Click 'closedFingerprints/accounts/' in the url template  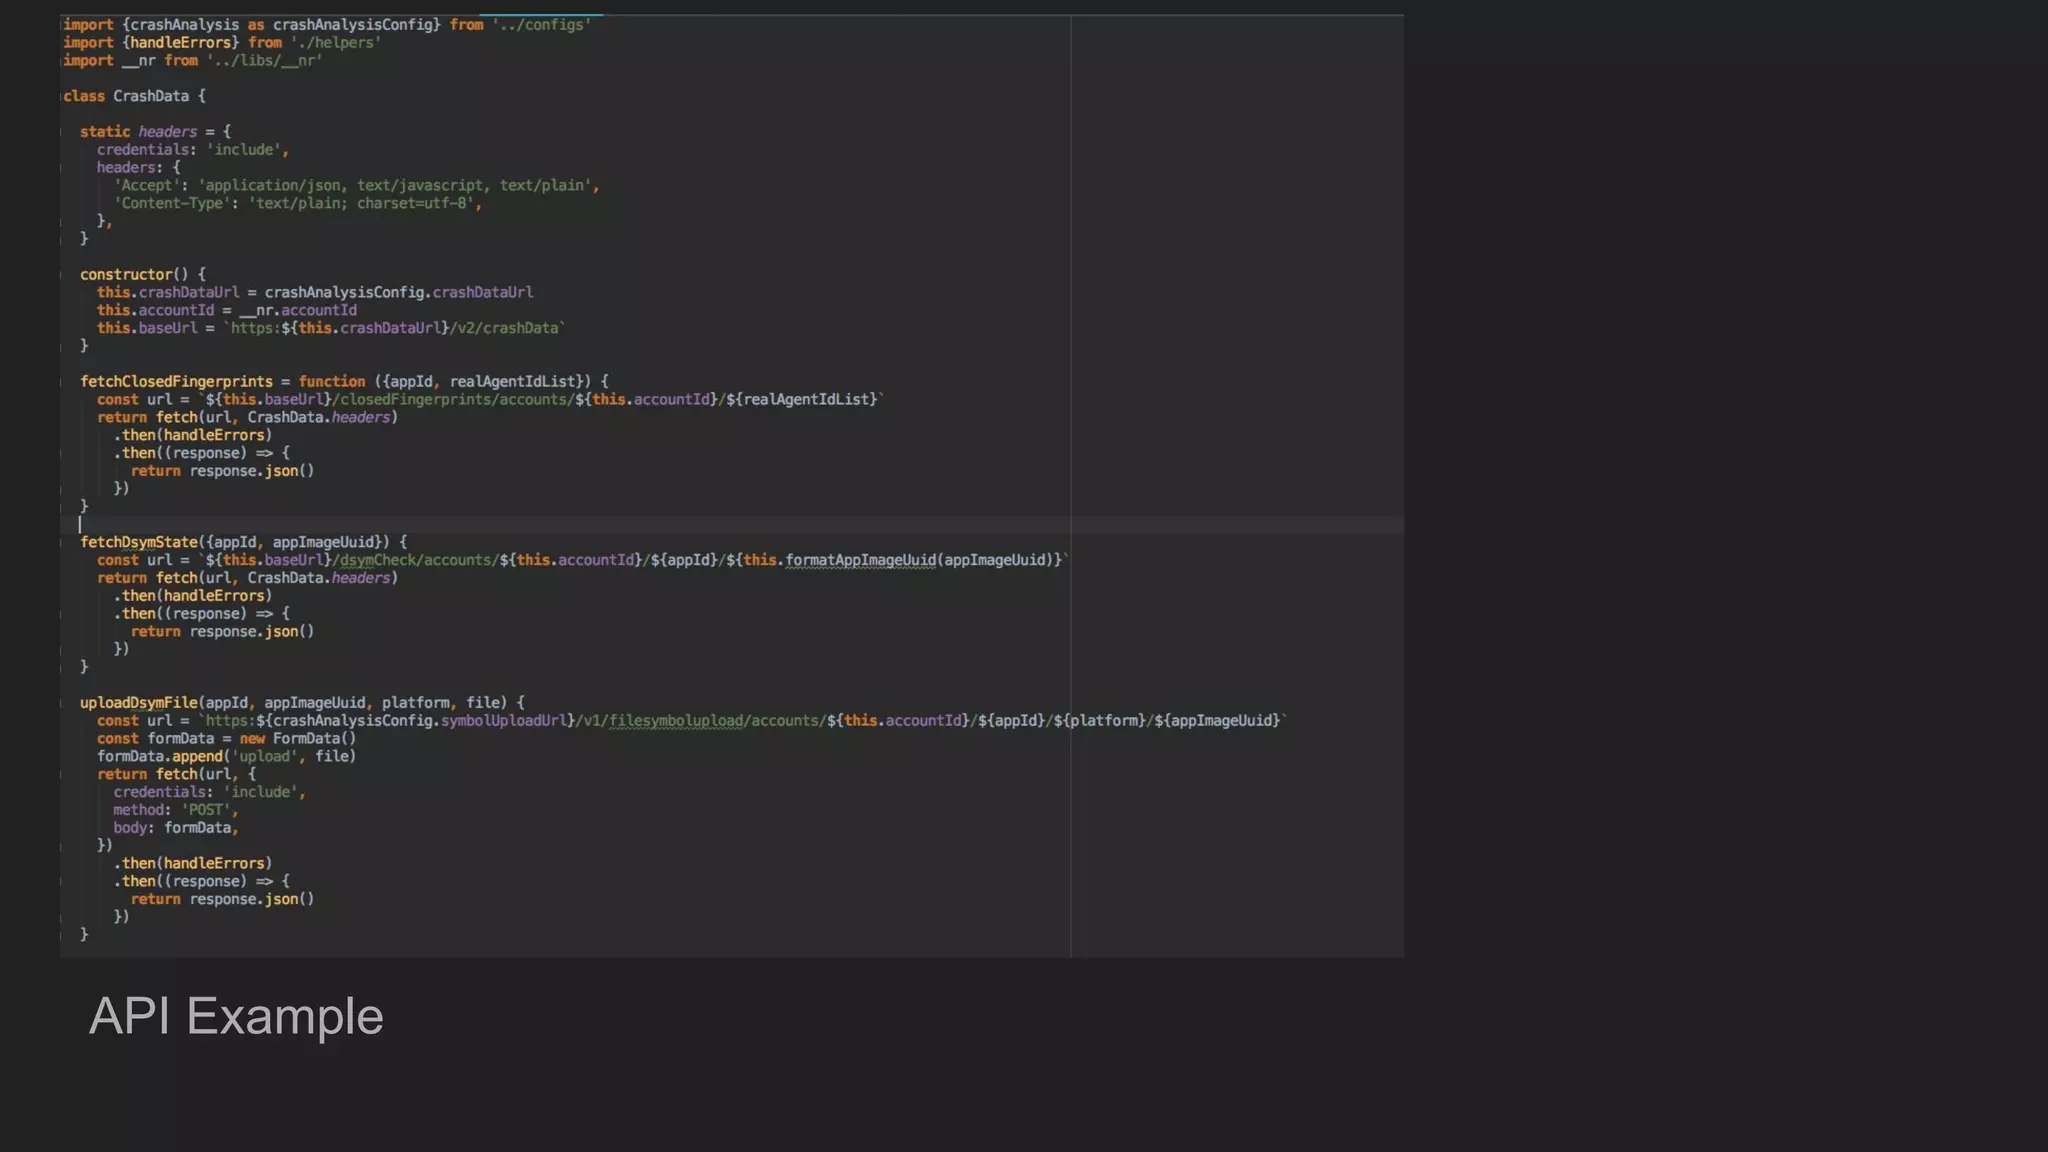click(457, 400)
